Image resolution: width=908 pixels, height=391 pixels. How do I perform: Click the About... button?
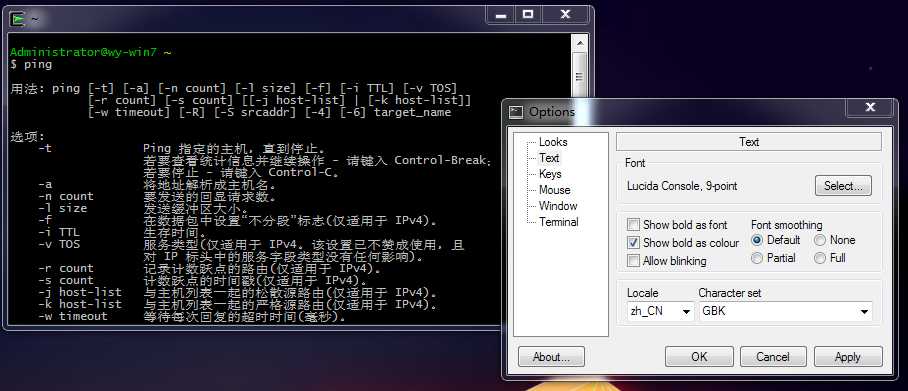pos(551,357)
